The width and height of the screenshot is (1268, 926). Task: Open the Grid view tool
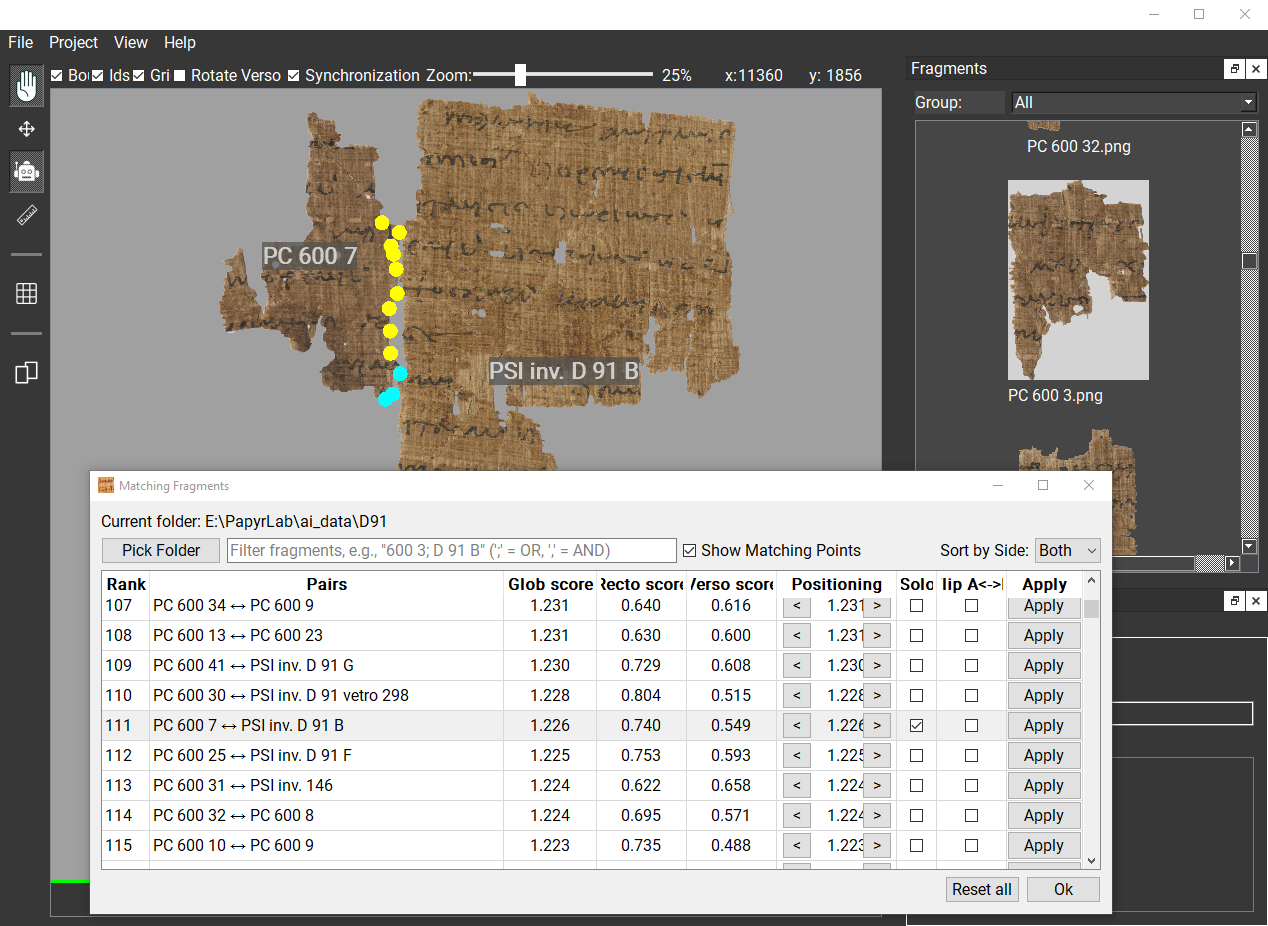coord(26,293)
